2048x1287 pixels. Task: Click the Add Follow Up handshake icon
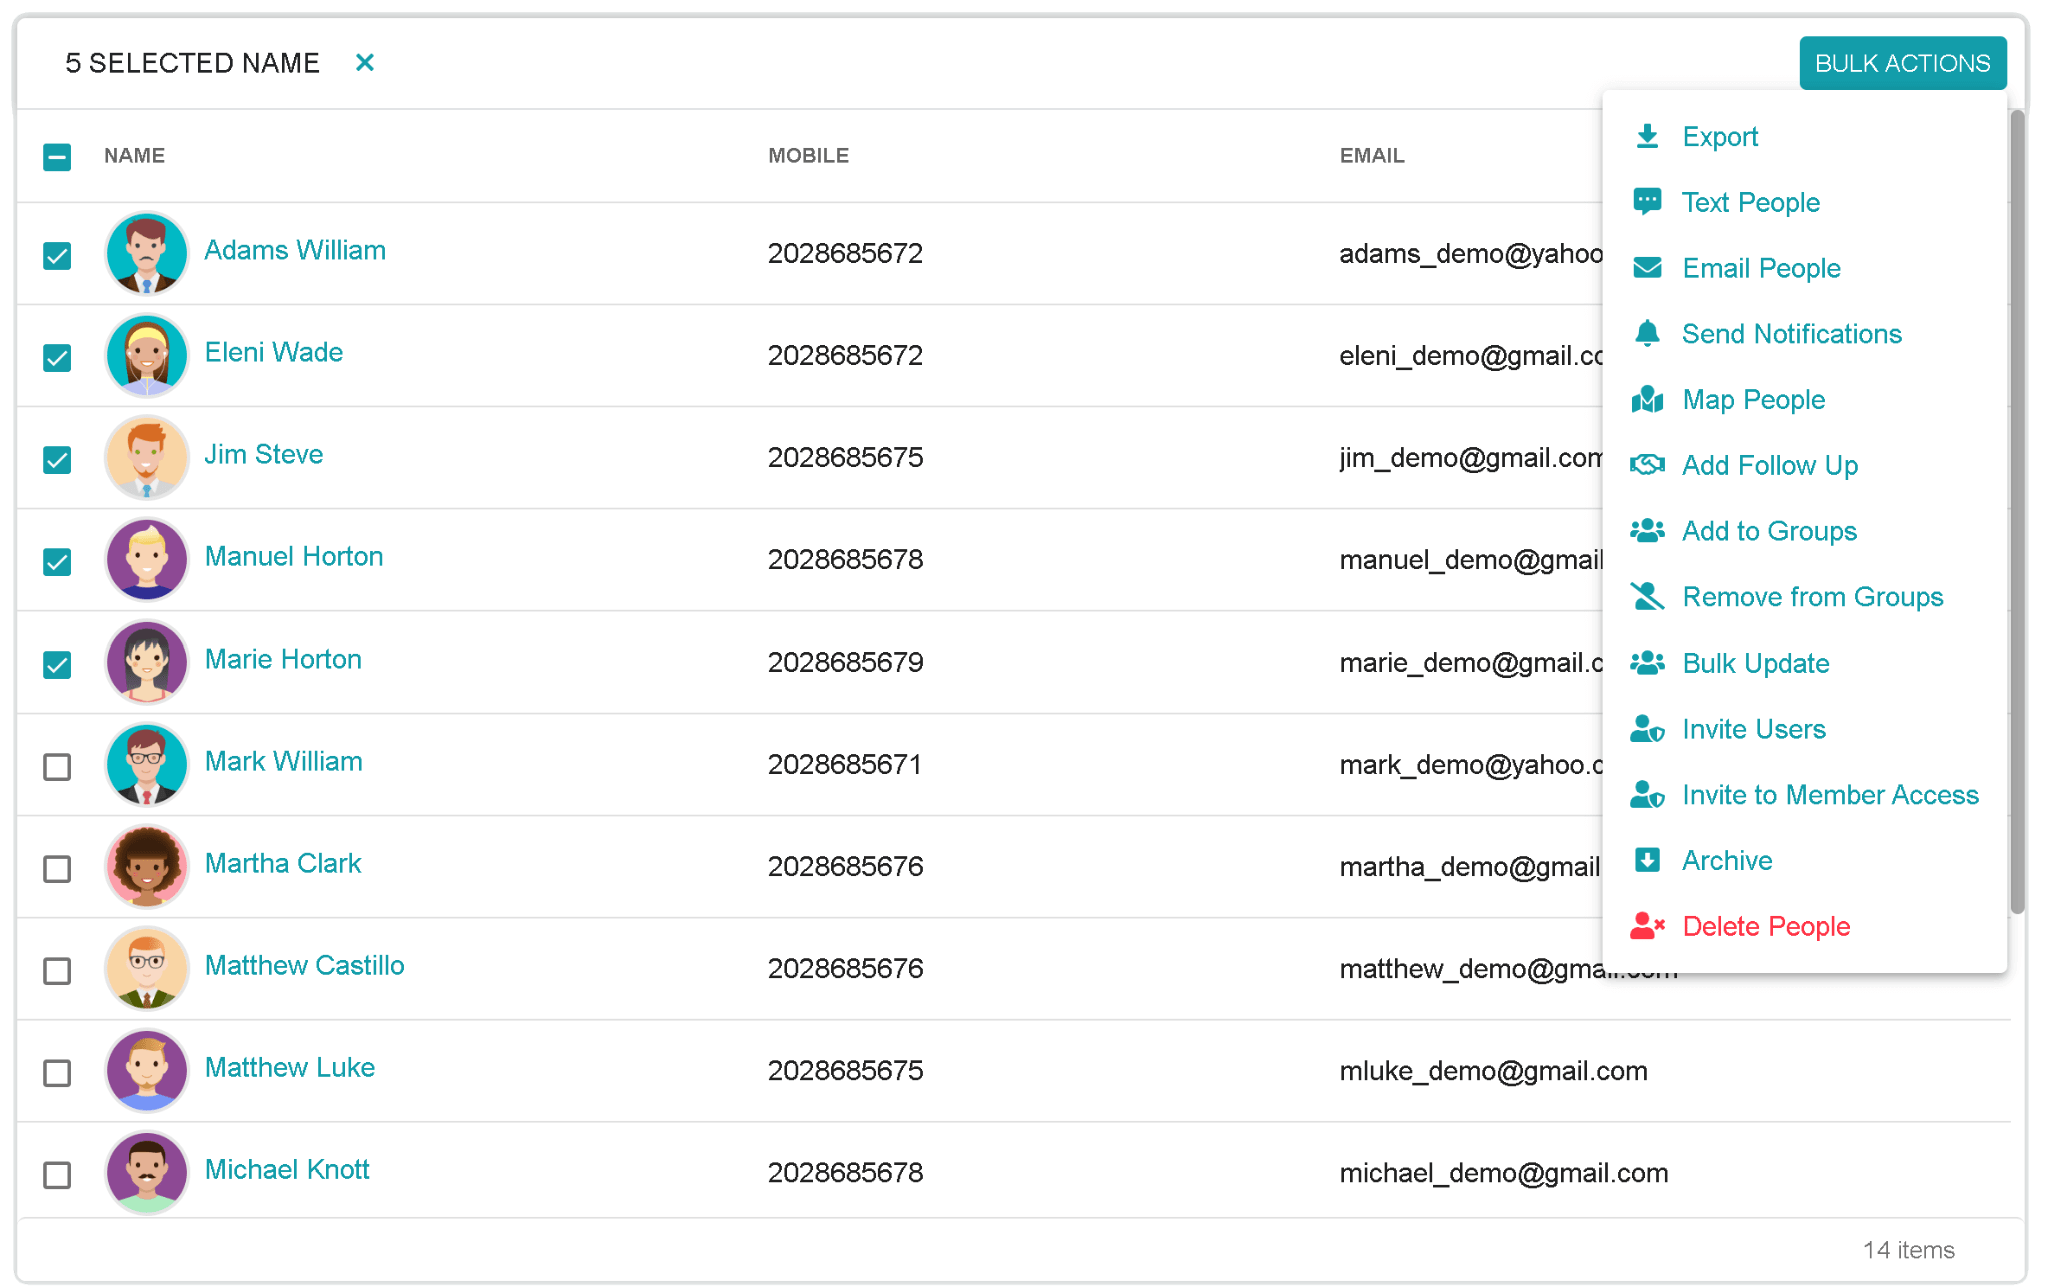coord(1647,465)
